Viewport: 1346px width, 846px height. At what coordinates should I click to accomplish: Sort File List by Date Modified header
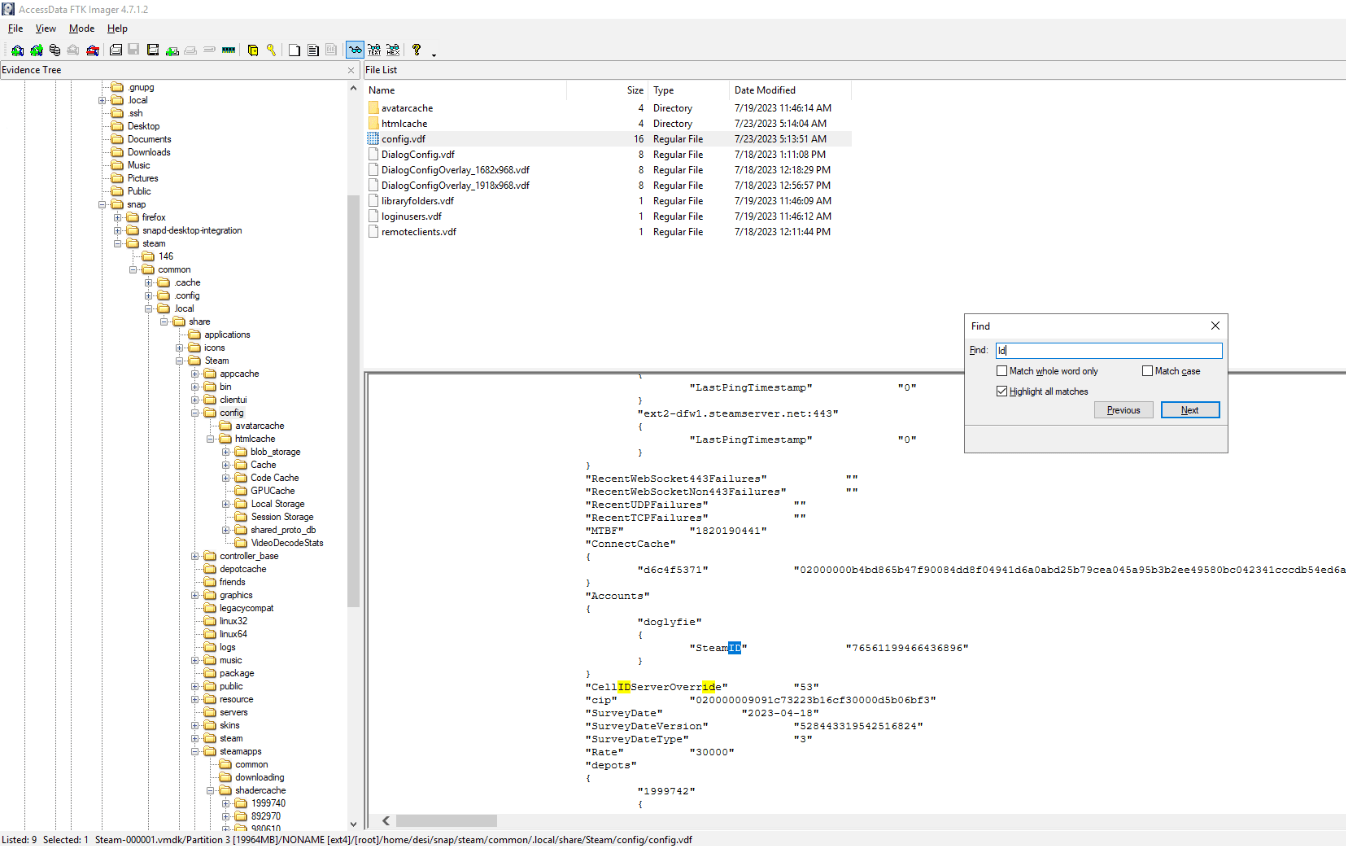coord(790,90)
